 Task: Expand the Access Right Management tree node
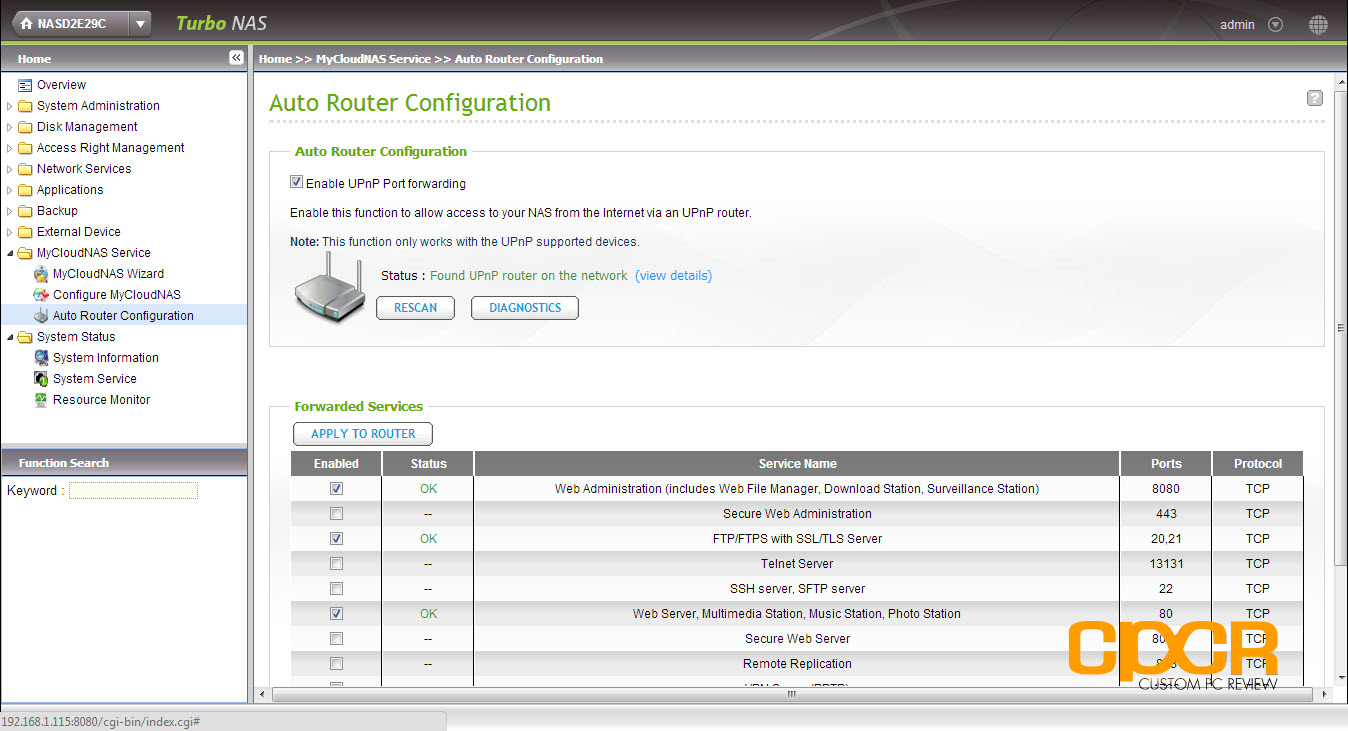pyautogui.click(x=10, y=148)
